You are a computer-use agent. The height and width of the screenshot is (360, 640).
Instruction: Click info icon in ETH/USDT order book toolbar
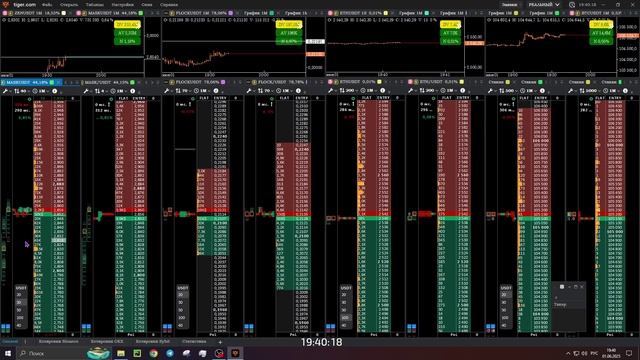(x=462, y=91)
